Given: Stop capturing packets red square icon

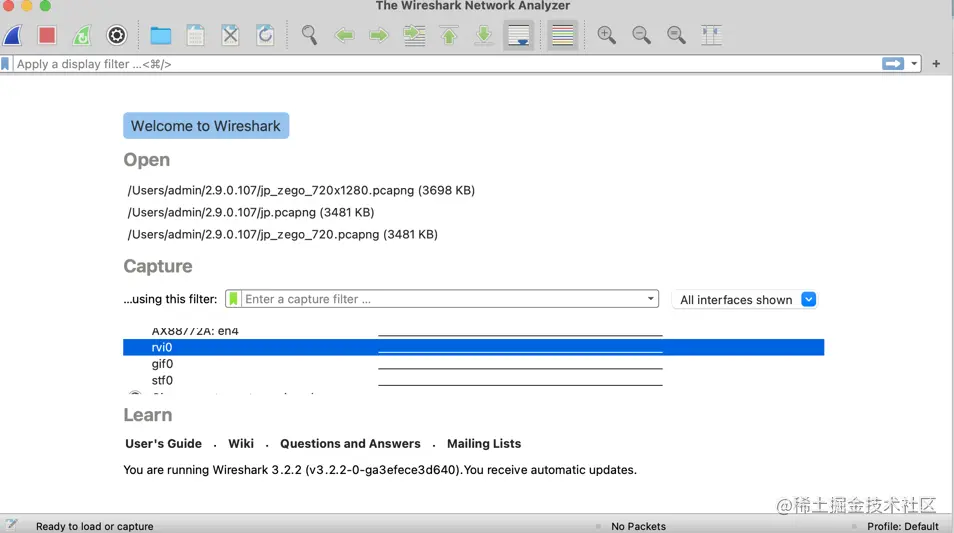Looking at the screenshot, I should (x=47, y=35).
